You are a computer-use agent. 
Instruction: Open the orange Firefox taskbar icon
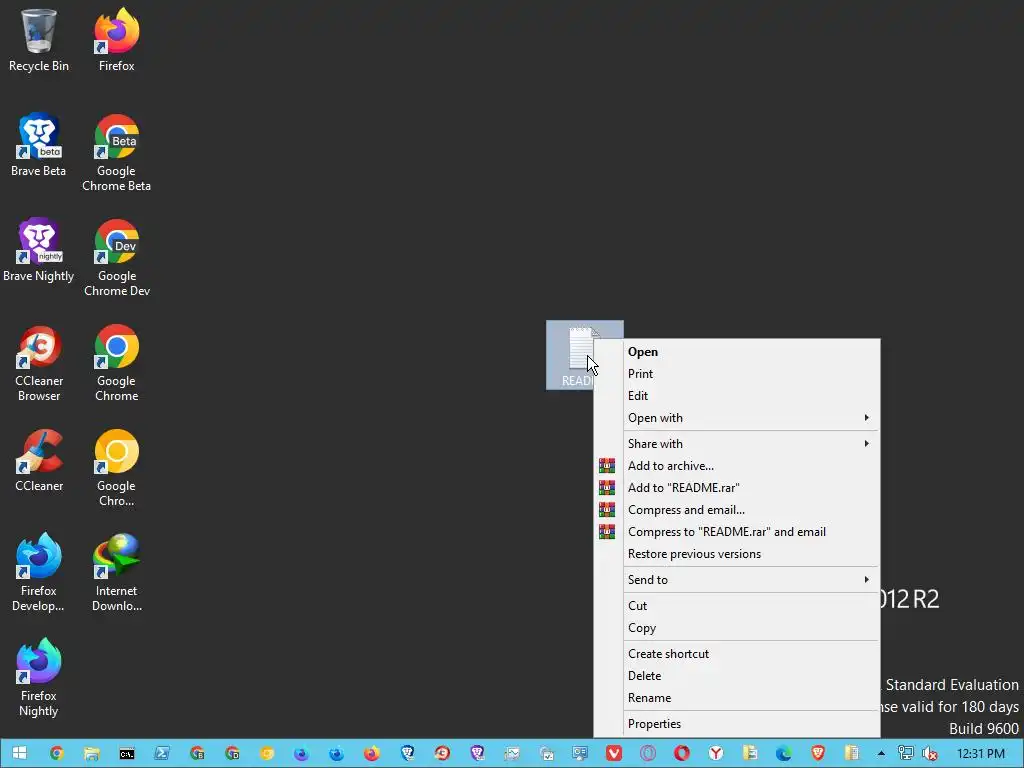coord(372,754)
